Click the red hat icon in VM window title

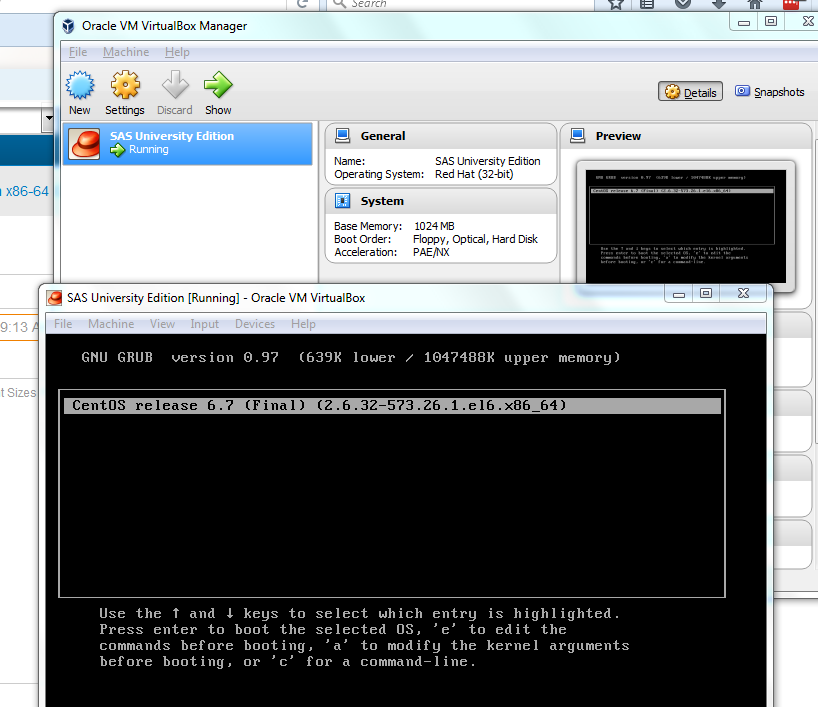pos(54,298)
